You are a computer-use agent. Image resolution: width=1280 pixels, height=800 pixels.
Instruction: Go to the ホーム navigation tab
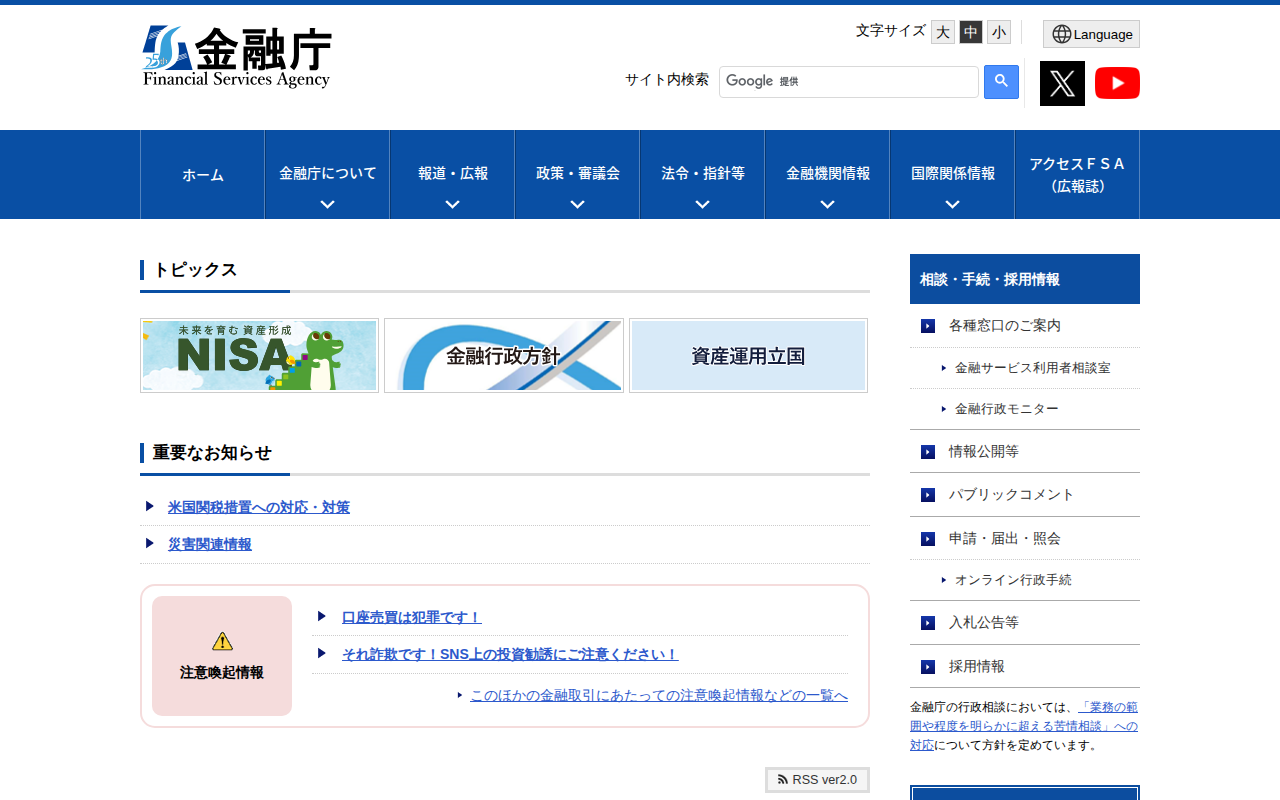pyautogui.click(x=203, y=175)
